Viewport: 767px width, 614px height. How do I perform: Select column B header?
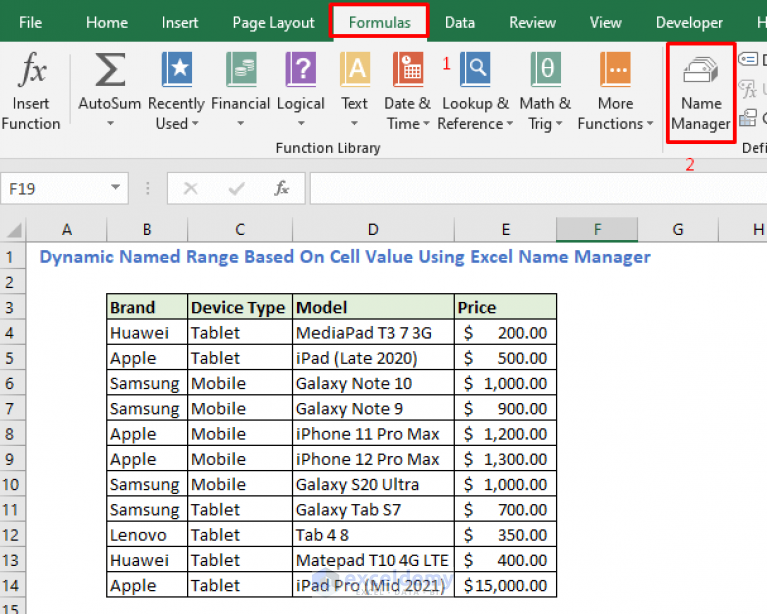click(147, 229)
